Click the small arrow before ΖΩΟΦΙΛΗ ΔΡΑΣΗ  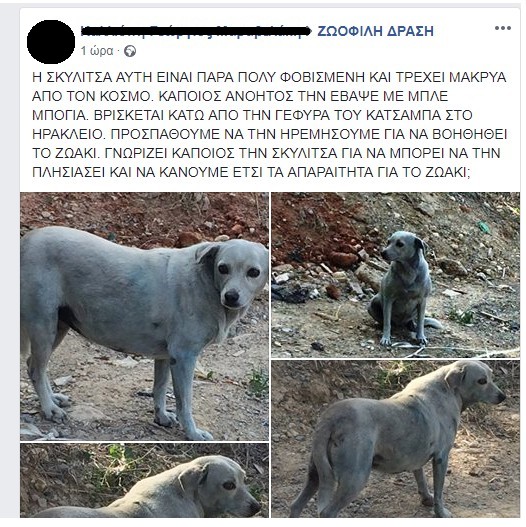(311, 31)
